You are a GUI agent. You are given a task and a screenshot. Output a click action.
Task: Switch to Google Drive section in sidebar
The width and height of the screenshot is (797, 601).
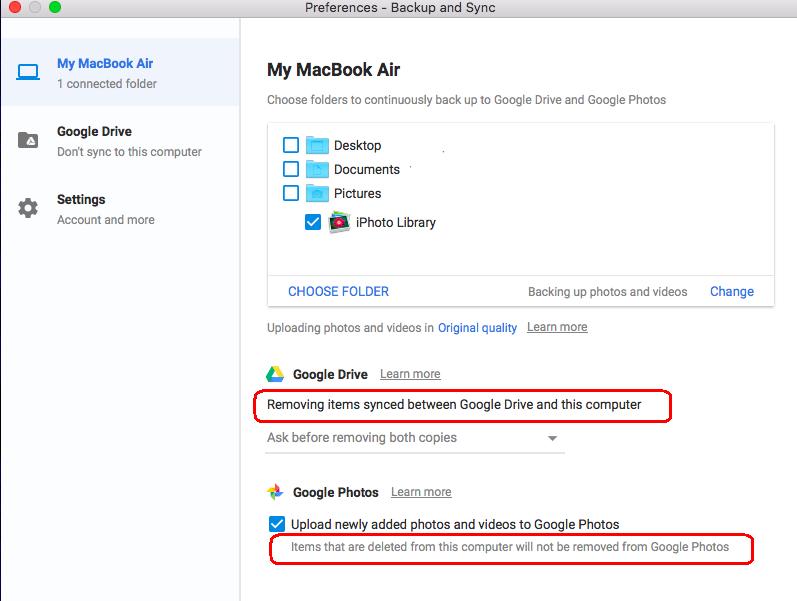pyautogui.click(x=120, y=140)
